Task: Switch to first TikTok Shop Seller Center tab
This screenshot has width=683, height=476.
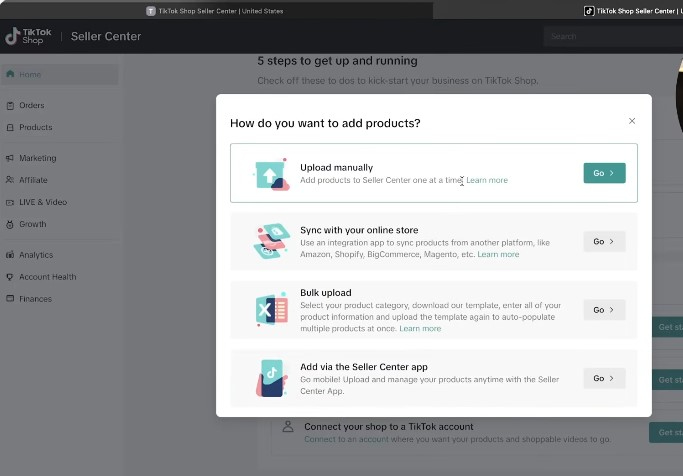Action: pos(215,11)
